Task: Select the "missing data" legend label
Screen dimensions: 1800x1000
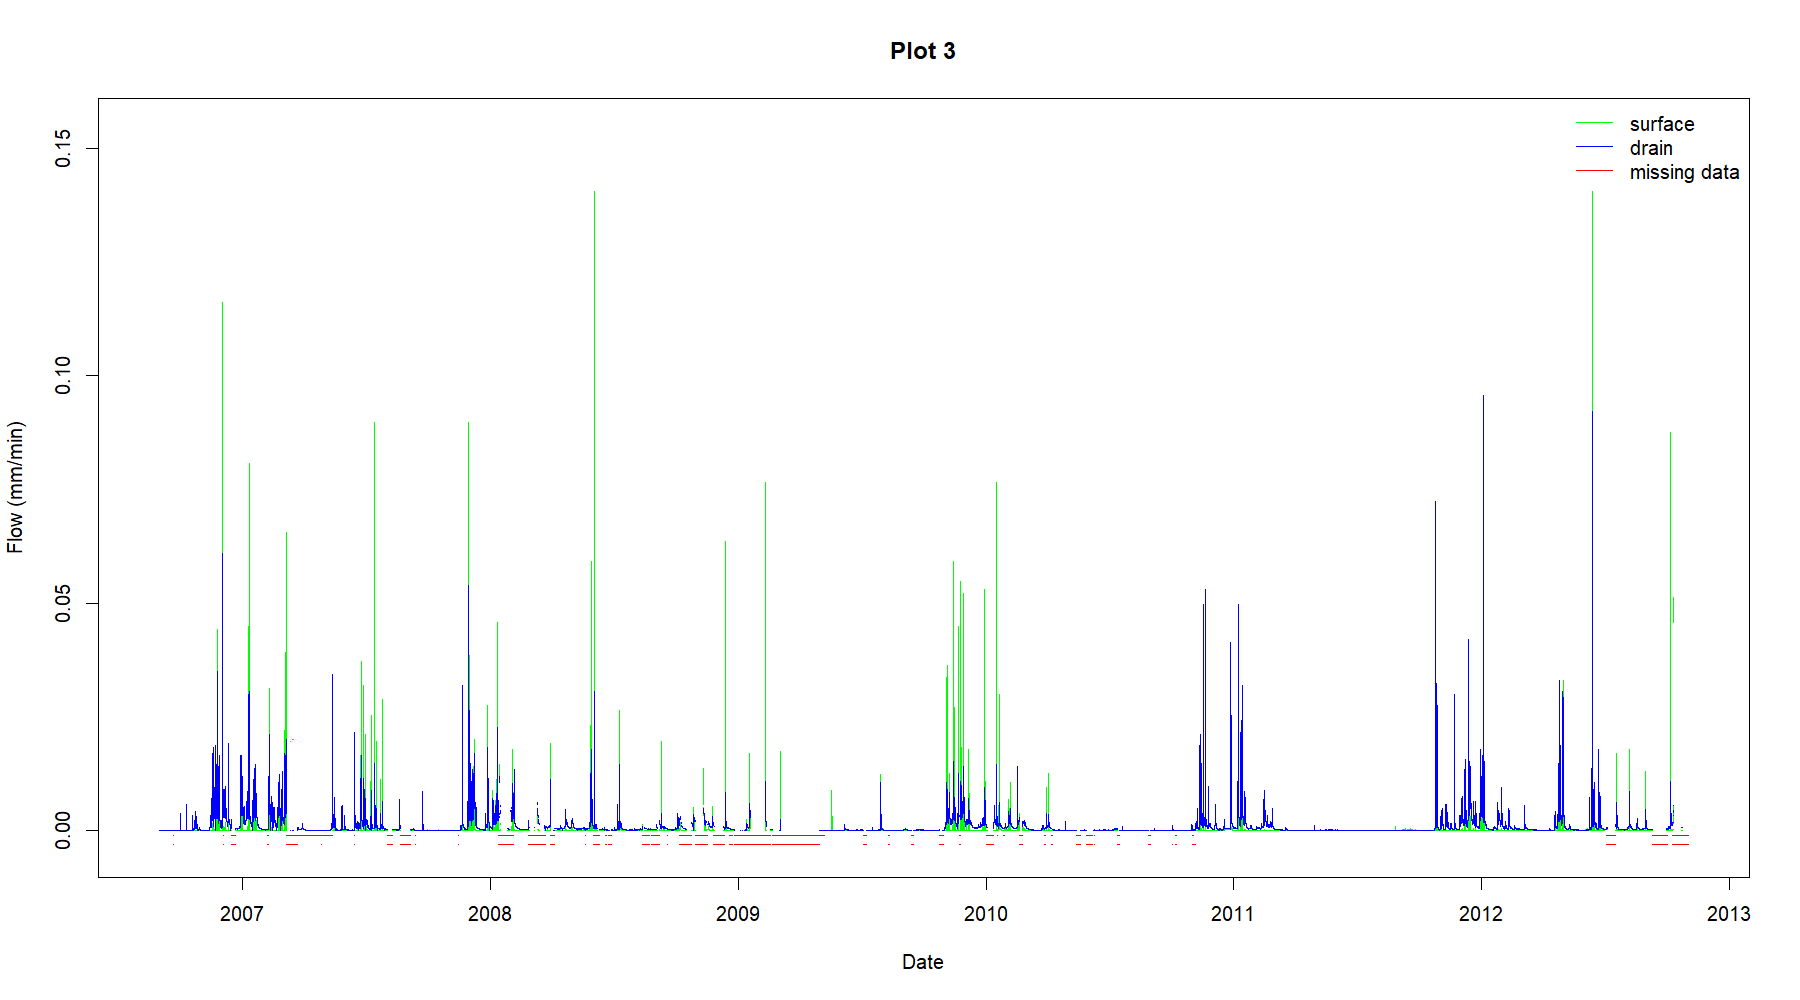Action: click(x=1684, y=172)
